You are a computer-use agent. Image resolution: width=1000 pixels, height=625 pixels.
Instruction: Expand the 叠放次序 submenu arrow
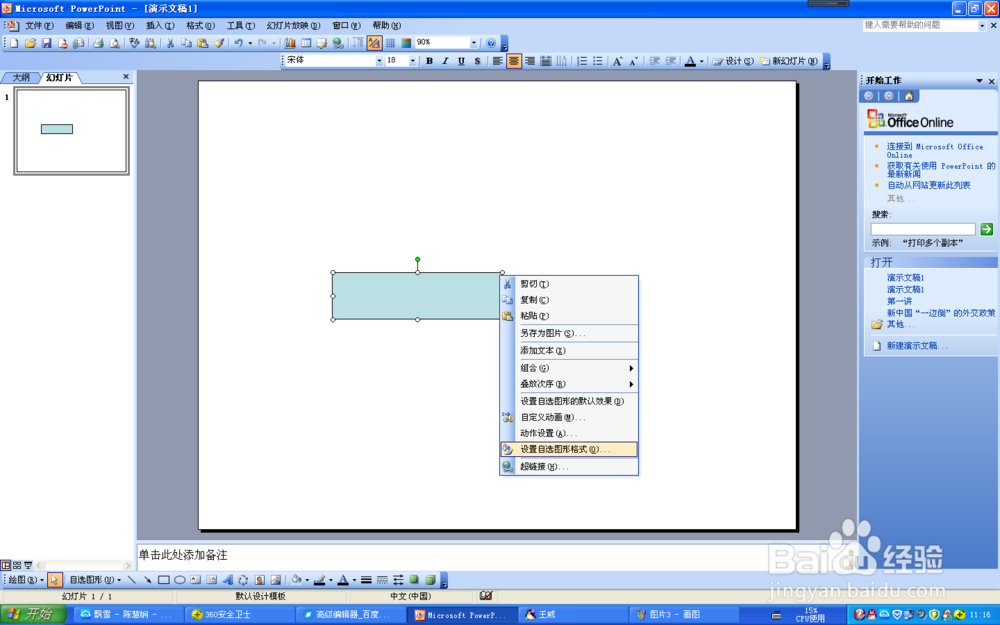[631, 384]
